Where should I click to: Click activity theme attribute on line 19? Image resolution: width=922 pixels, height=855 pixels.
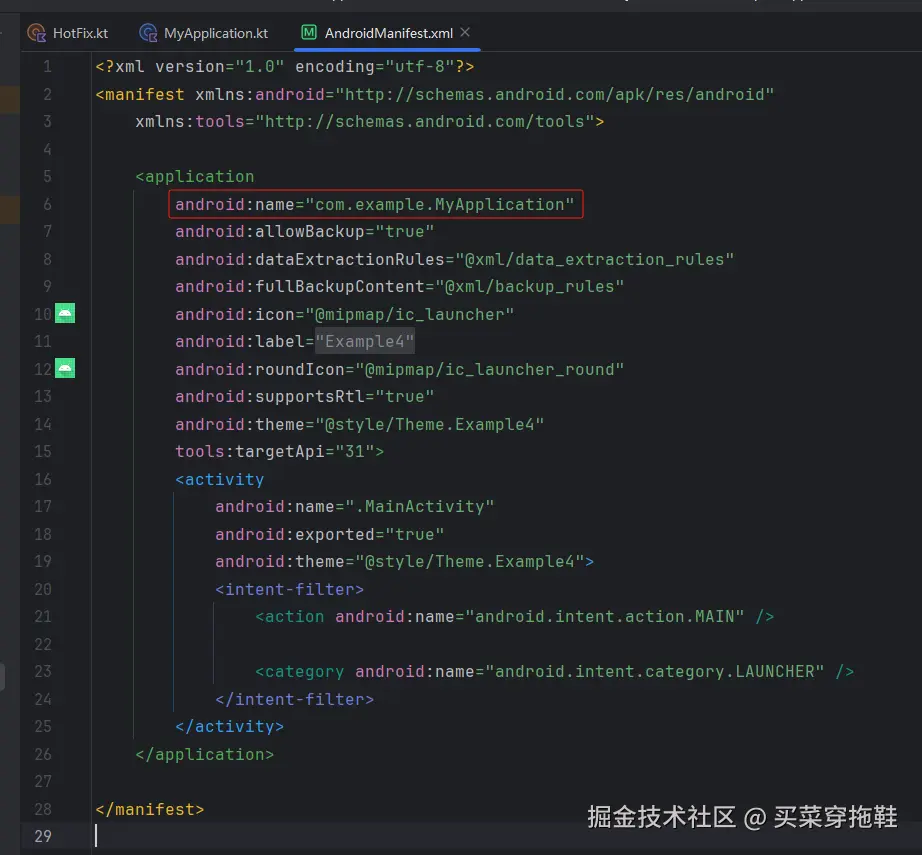pos(399,561)
